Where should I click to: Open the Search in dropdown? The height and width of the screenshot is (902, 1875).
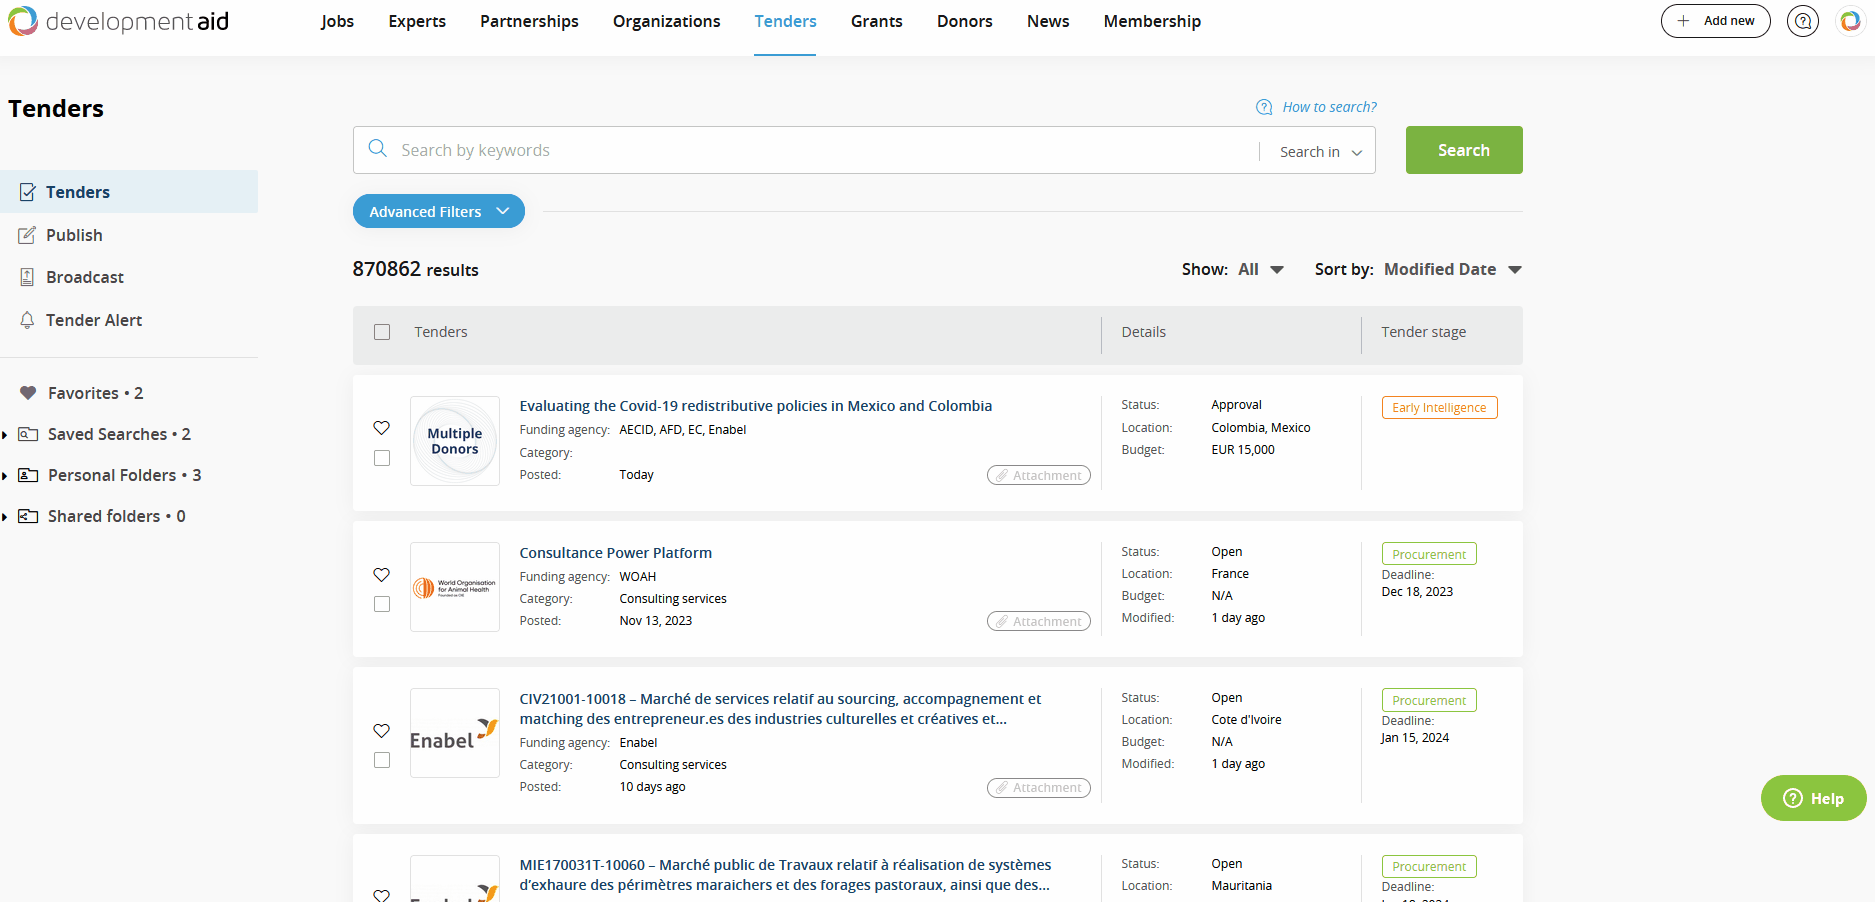(x=1320, y=152)
